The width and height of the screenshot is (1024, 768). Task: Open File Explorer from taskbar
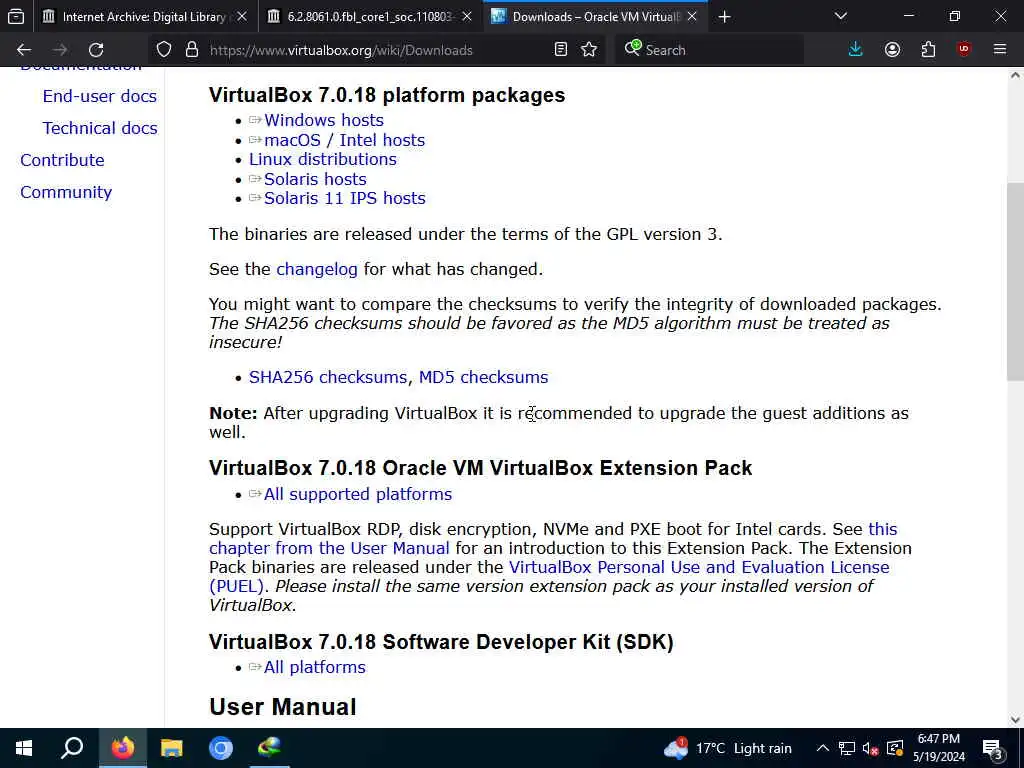point(172,748)
